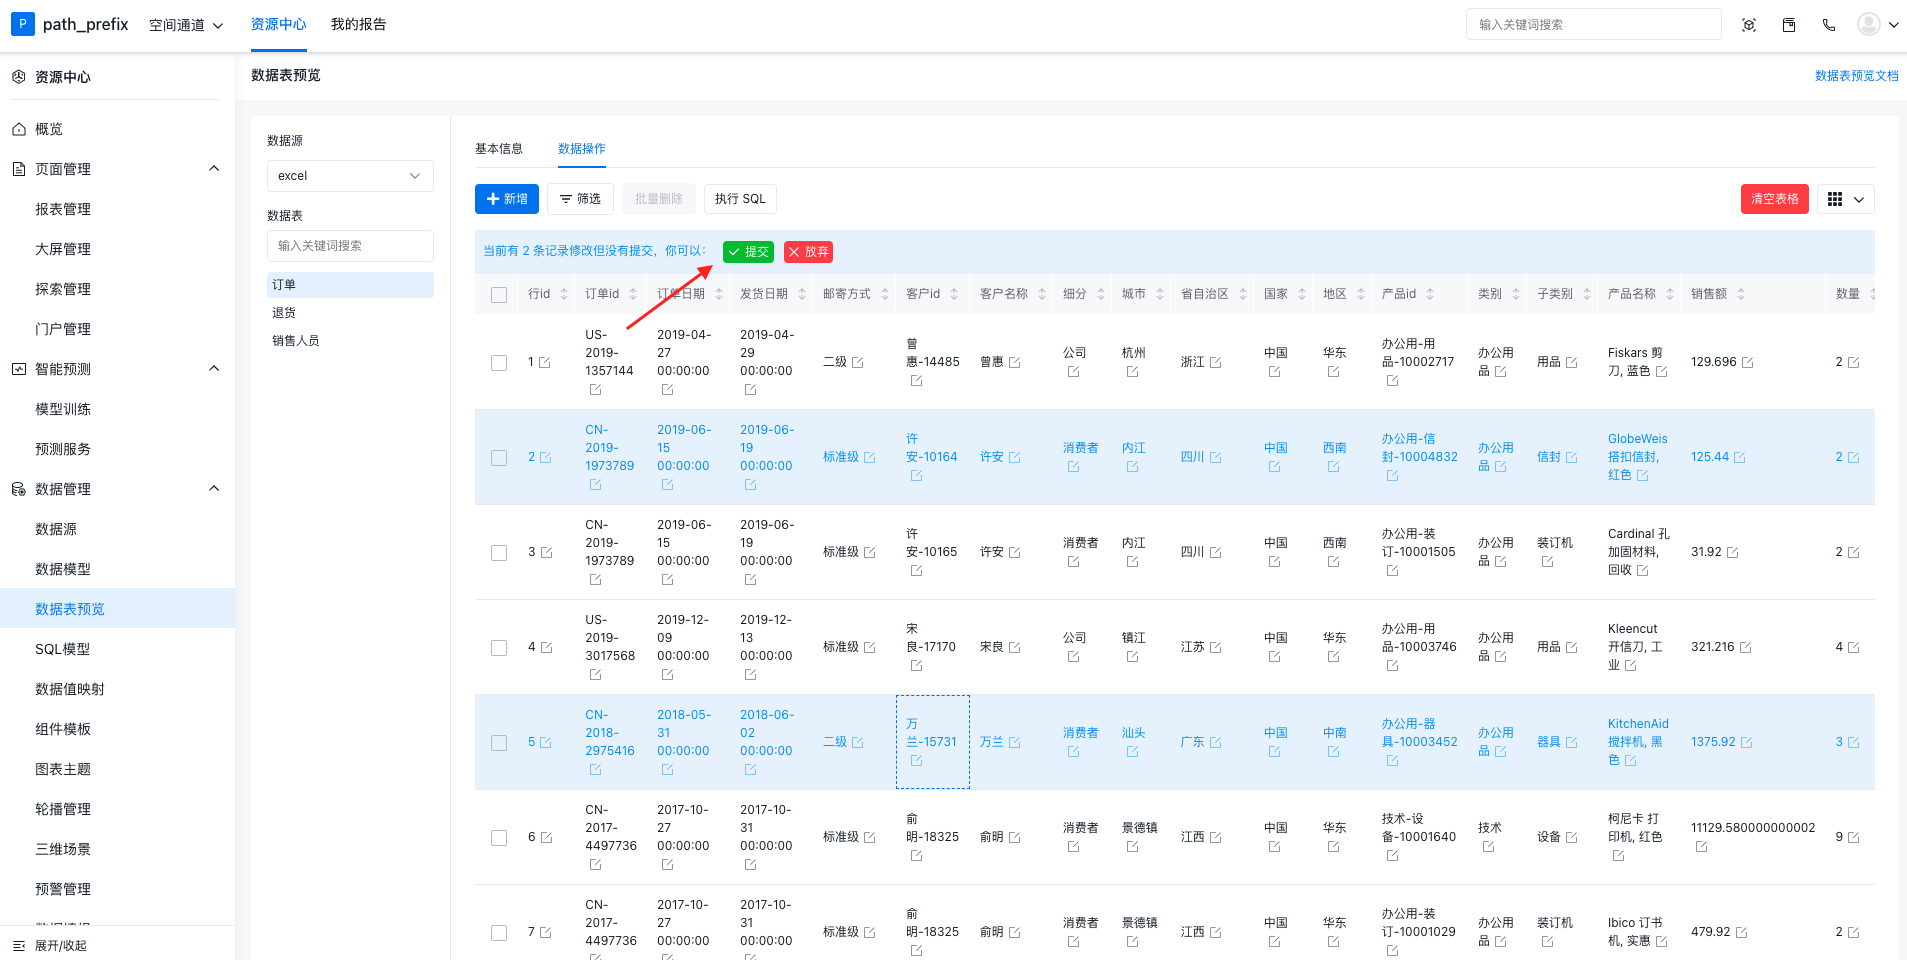Open the 基本信息 tab

tap(499, 149)
